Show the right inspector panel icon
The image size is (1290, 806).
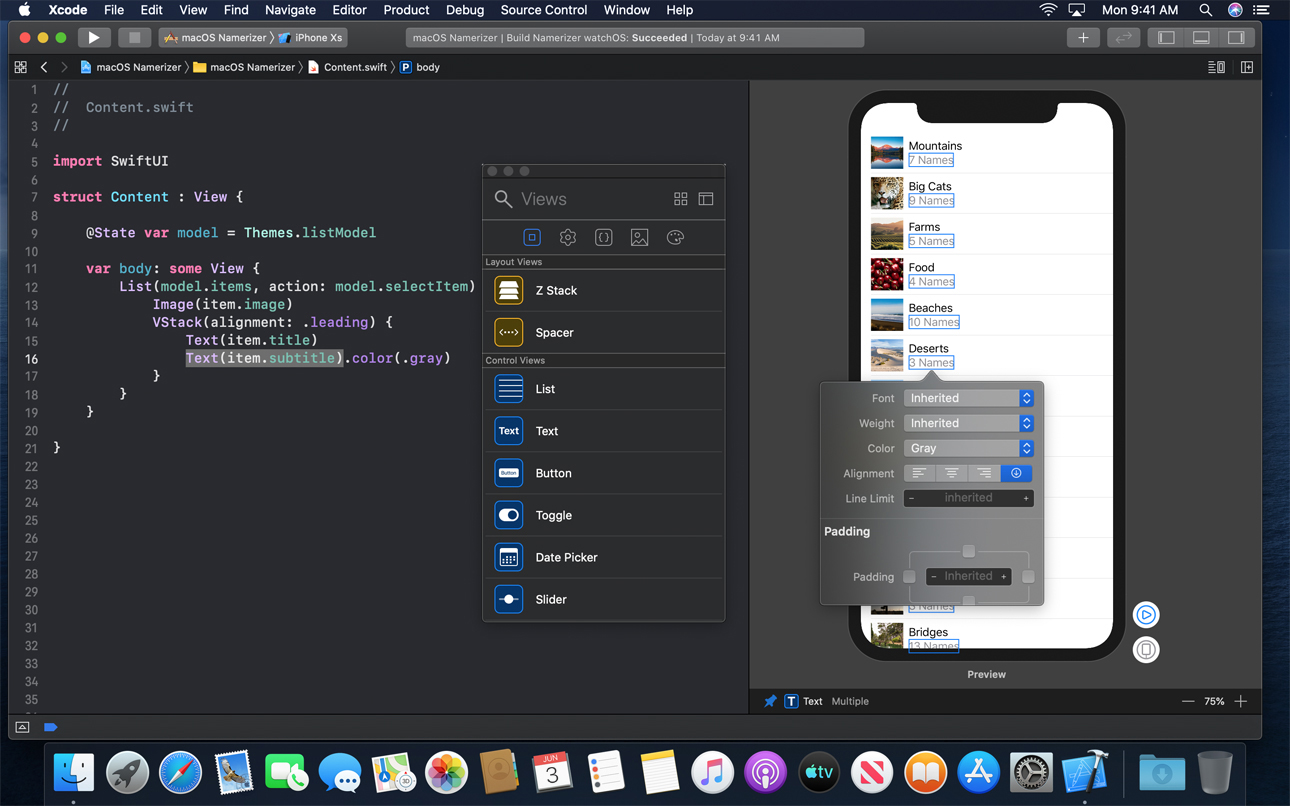pos(1237,37)
